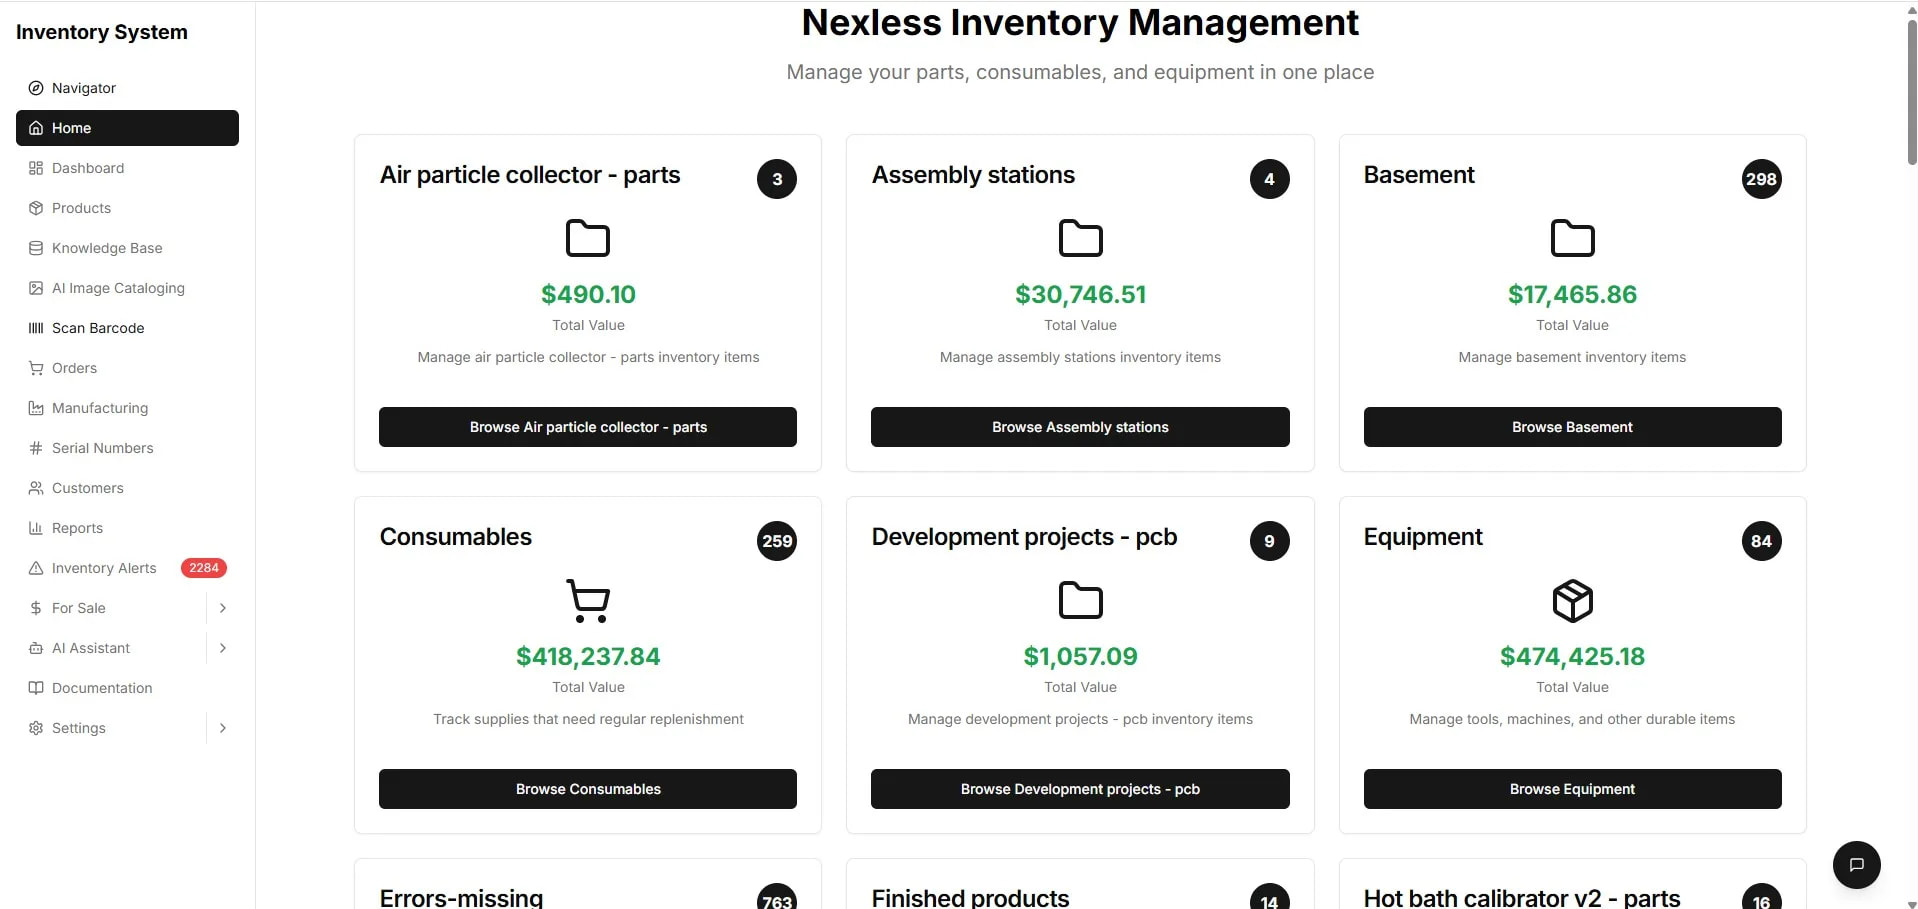Open Products in the sidebar
Viewport: 1918px width, 909px height.
pyautogui.click(x=127, y=208)
